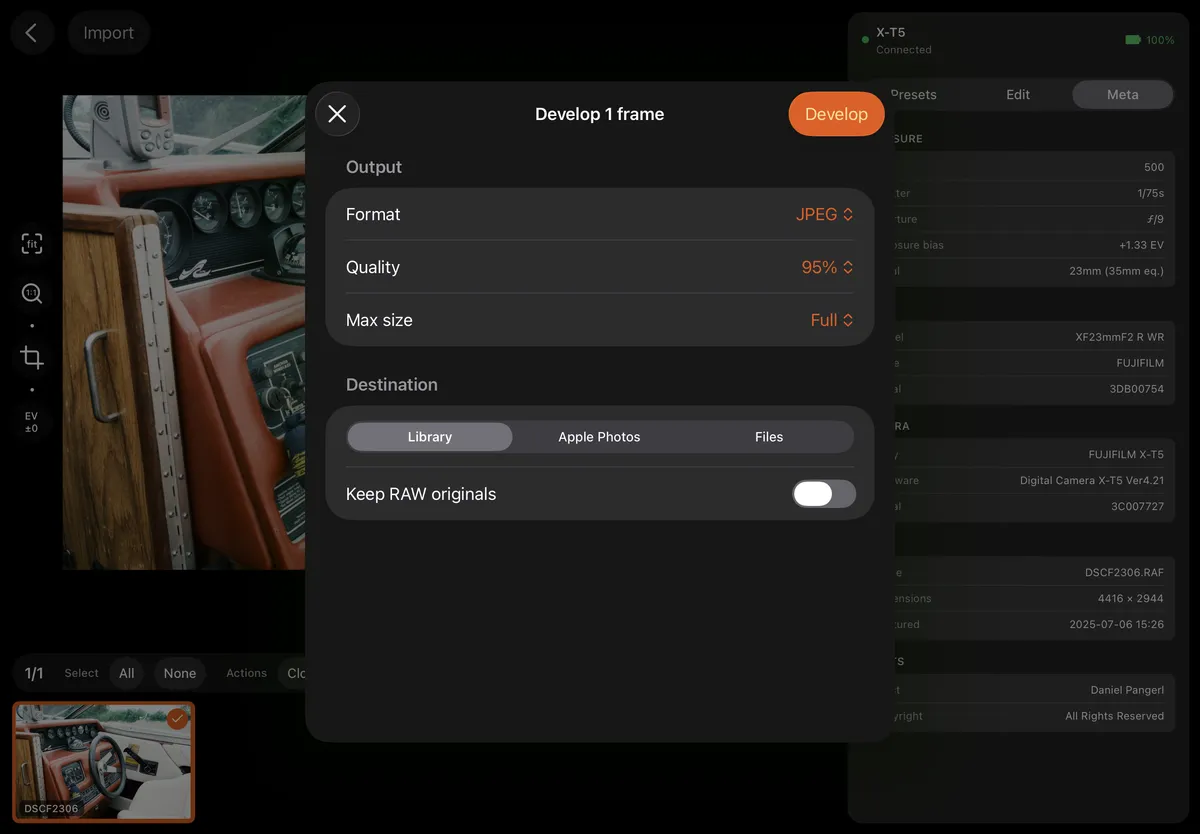The image size is (1200, 834).
Task: Click aperture value f/9
Action: coord(1156,219)
